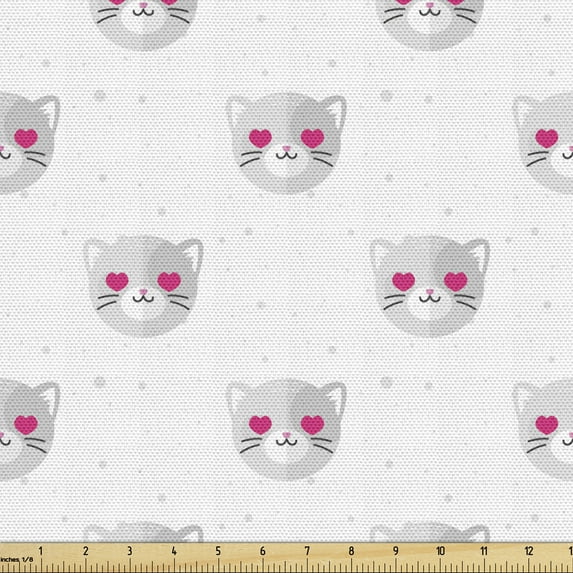Viewport: 573px width, 573px height.
Task: Select the number 11 ruler label
Action: 484,551
